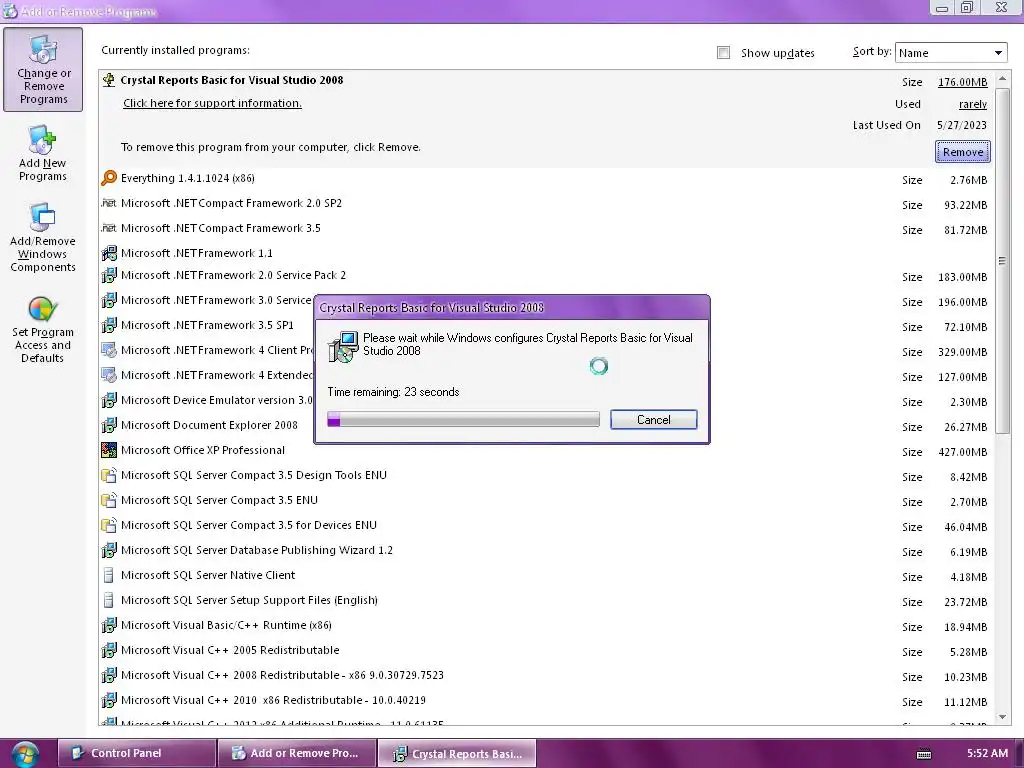Click the SQL Server Native Client icon
The image size is (1024, 768).
point(109,575)
